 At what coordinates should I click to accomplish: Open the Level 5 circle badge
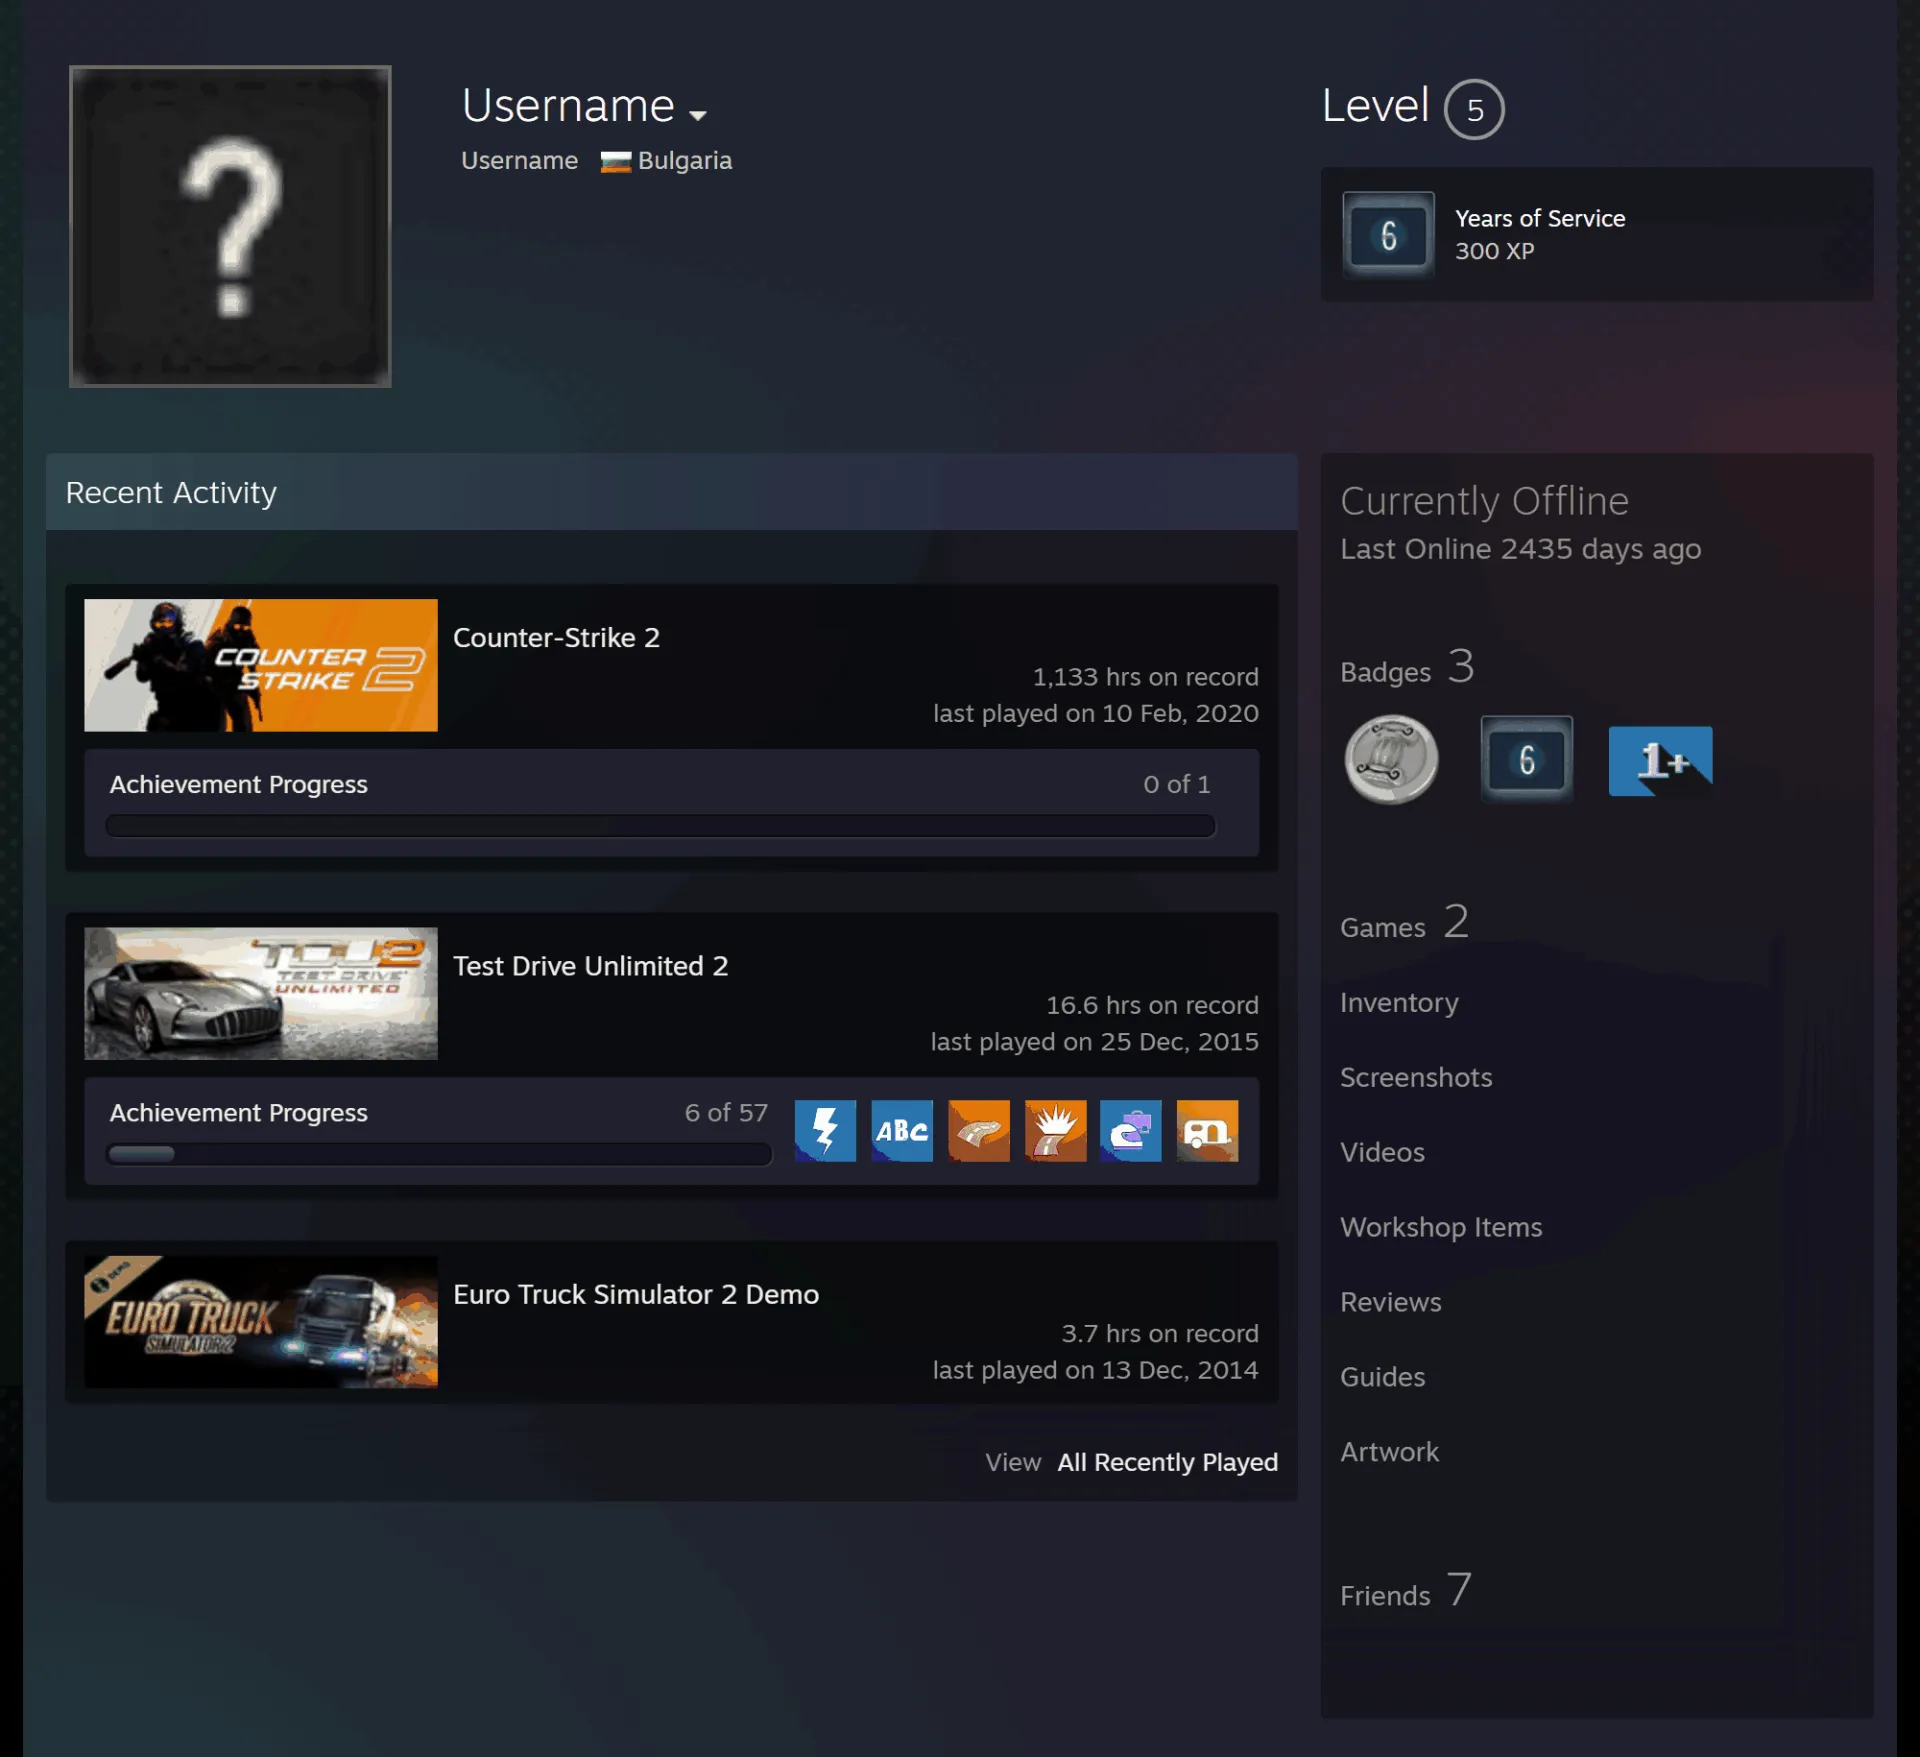[x=1474, y=109]
